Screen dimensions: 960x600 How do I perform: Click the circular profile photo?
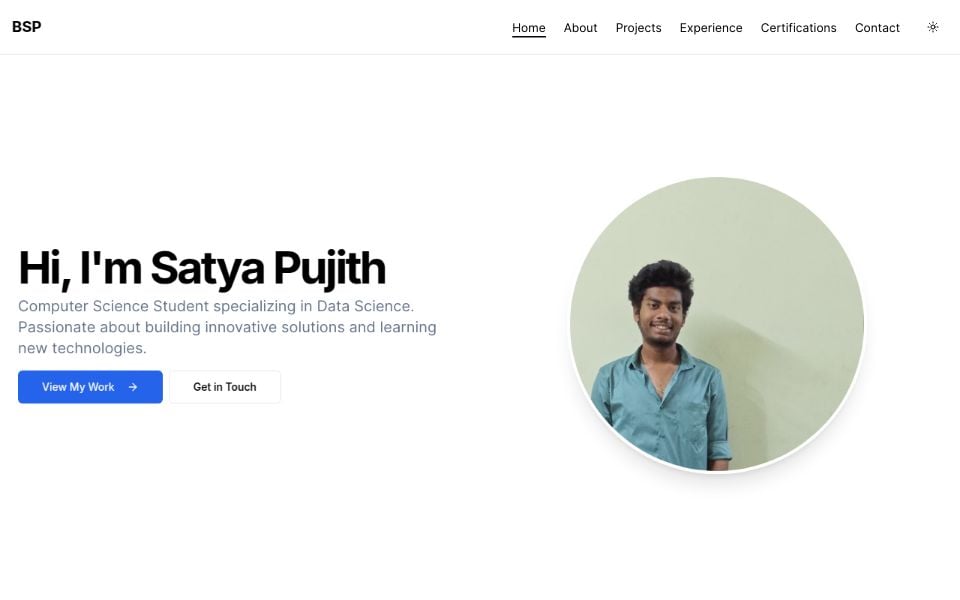(x=717, y=325)
